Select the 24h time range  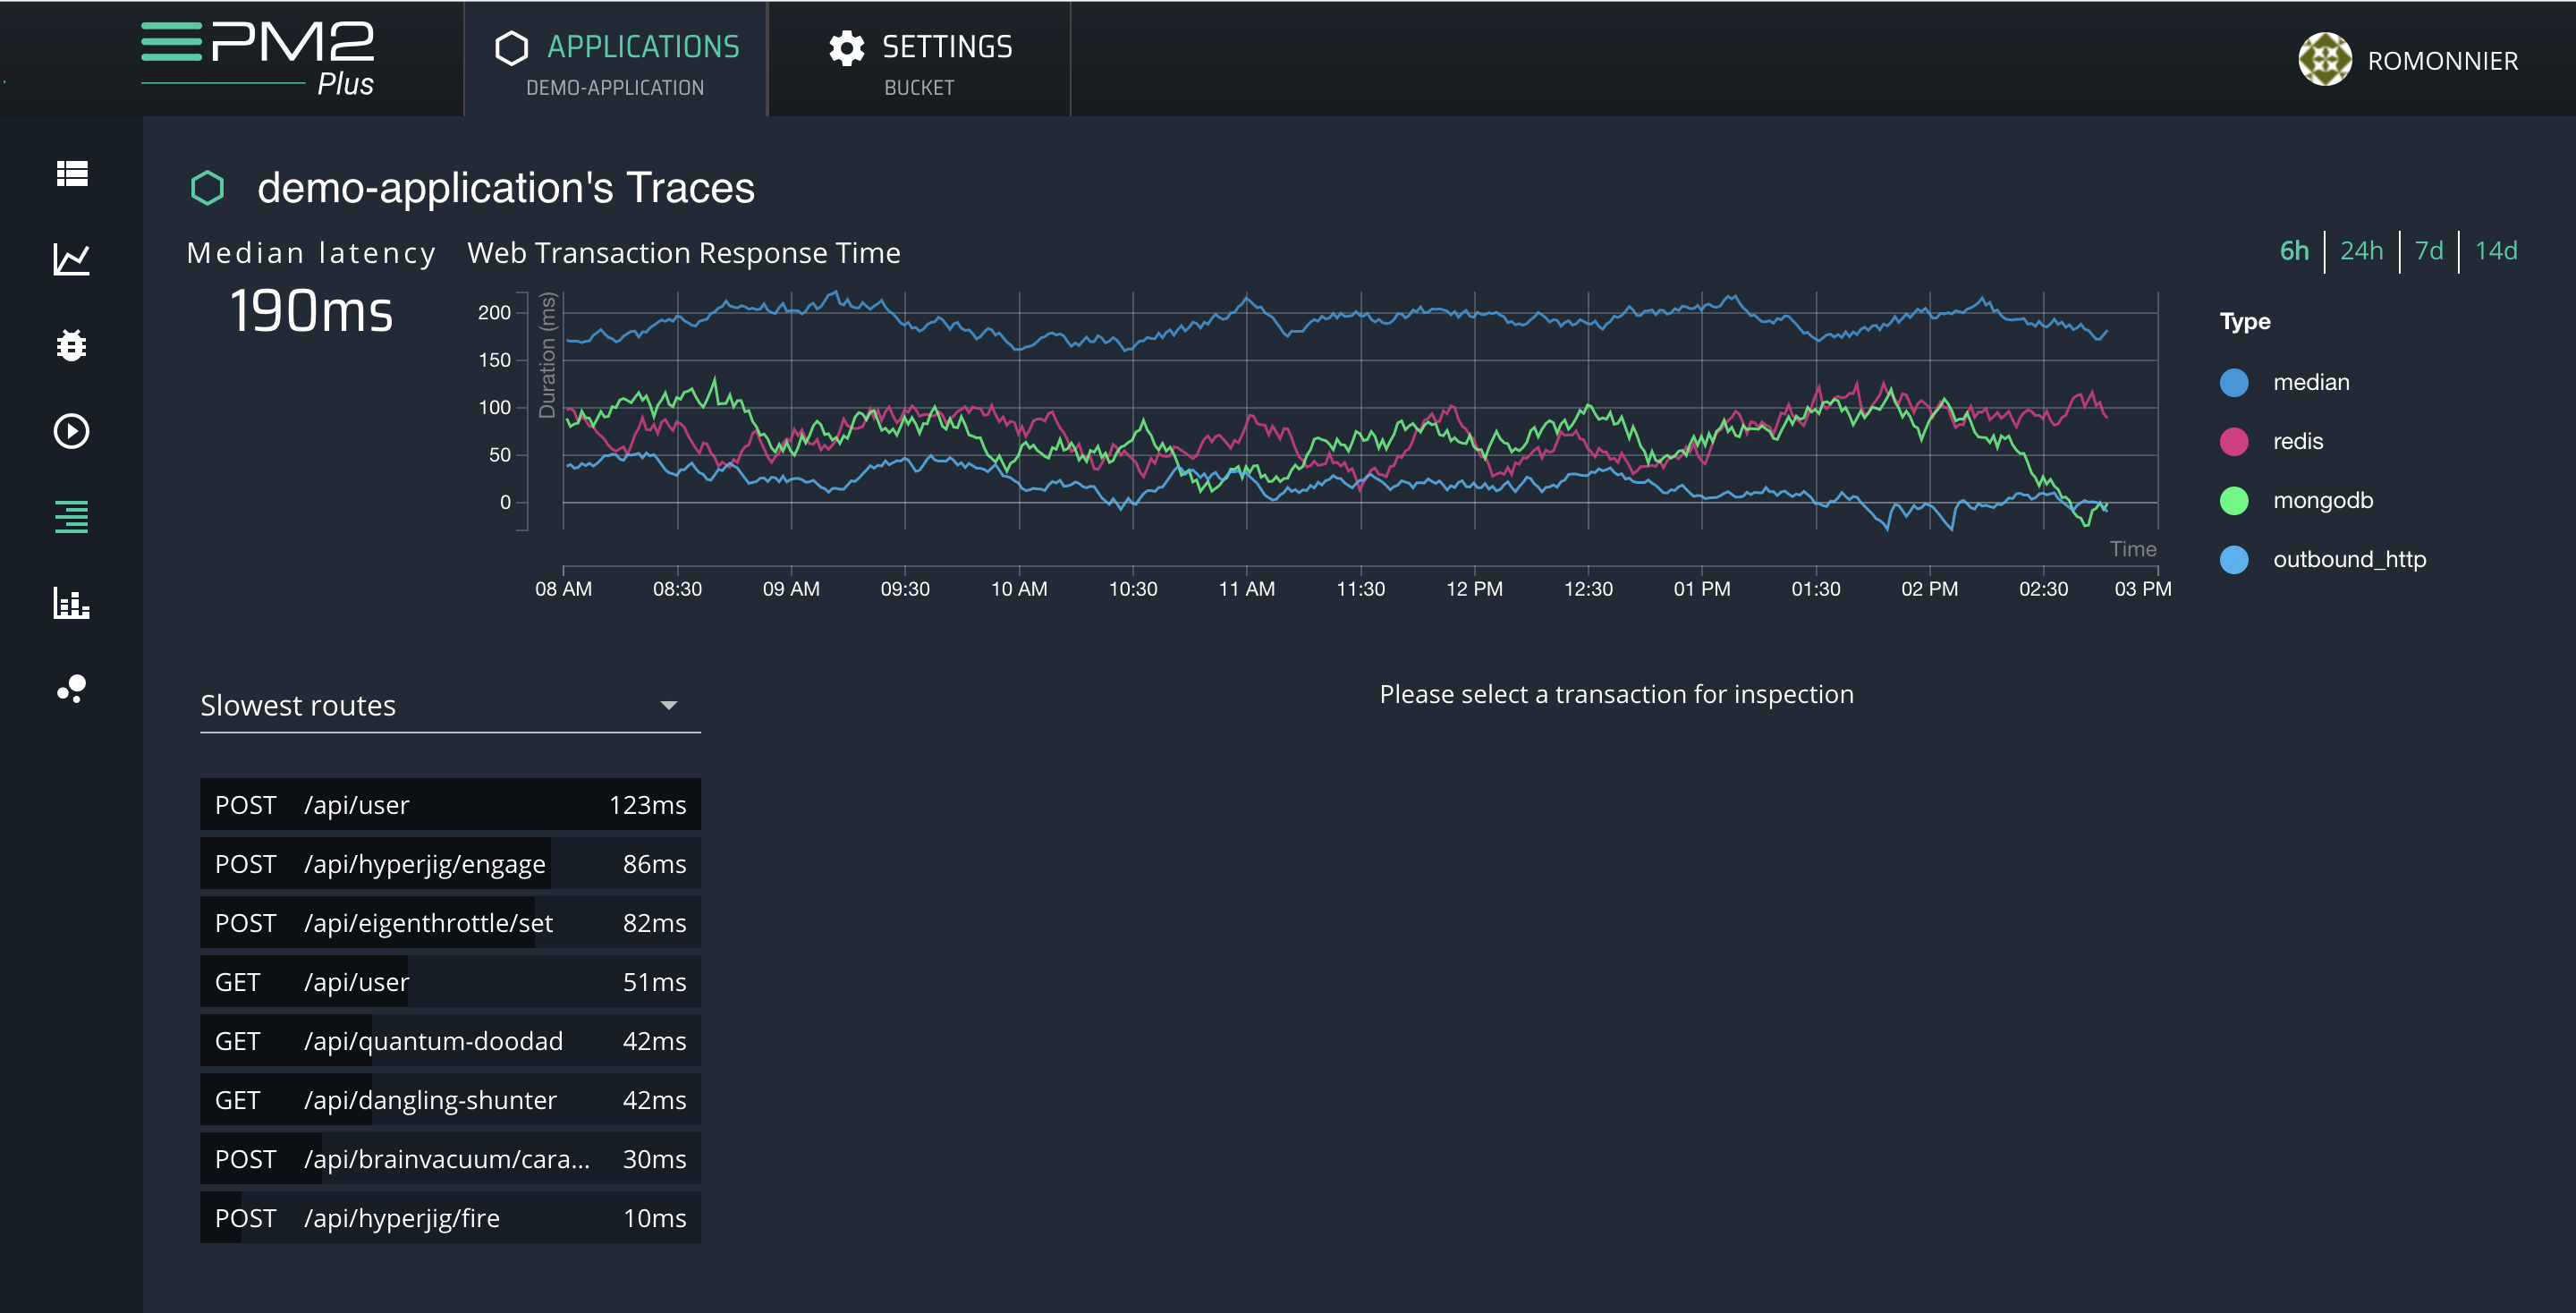(2361, 251)
